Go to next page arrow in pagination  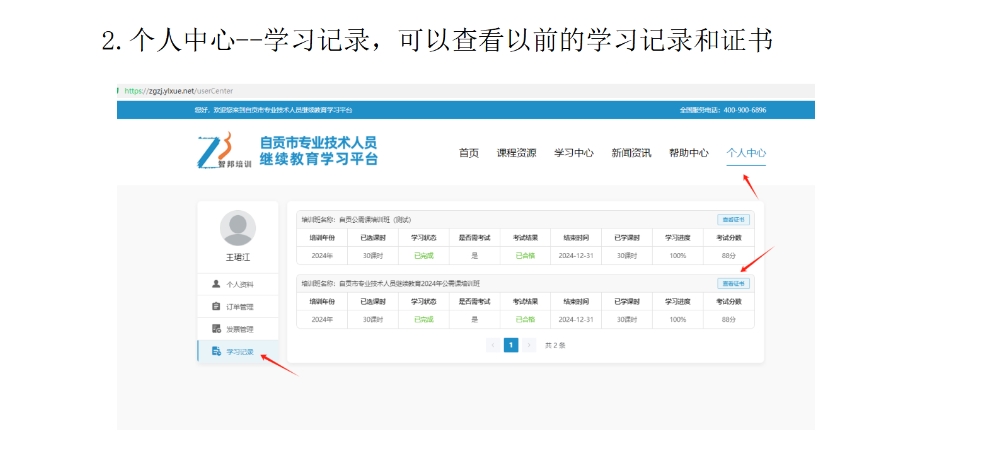(x=529, y=345)
